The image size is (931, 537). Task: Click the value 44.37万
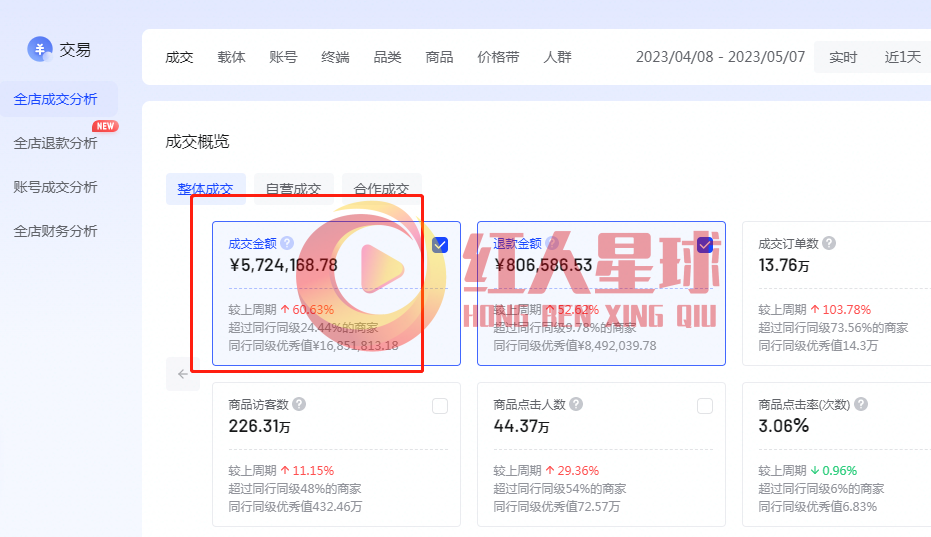pyautogui.click(x=521, y=426)
